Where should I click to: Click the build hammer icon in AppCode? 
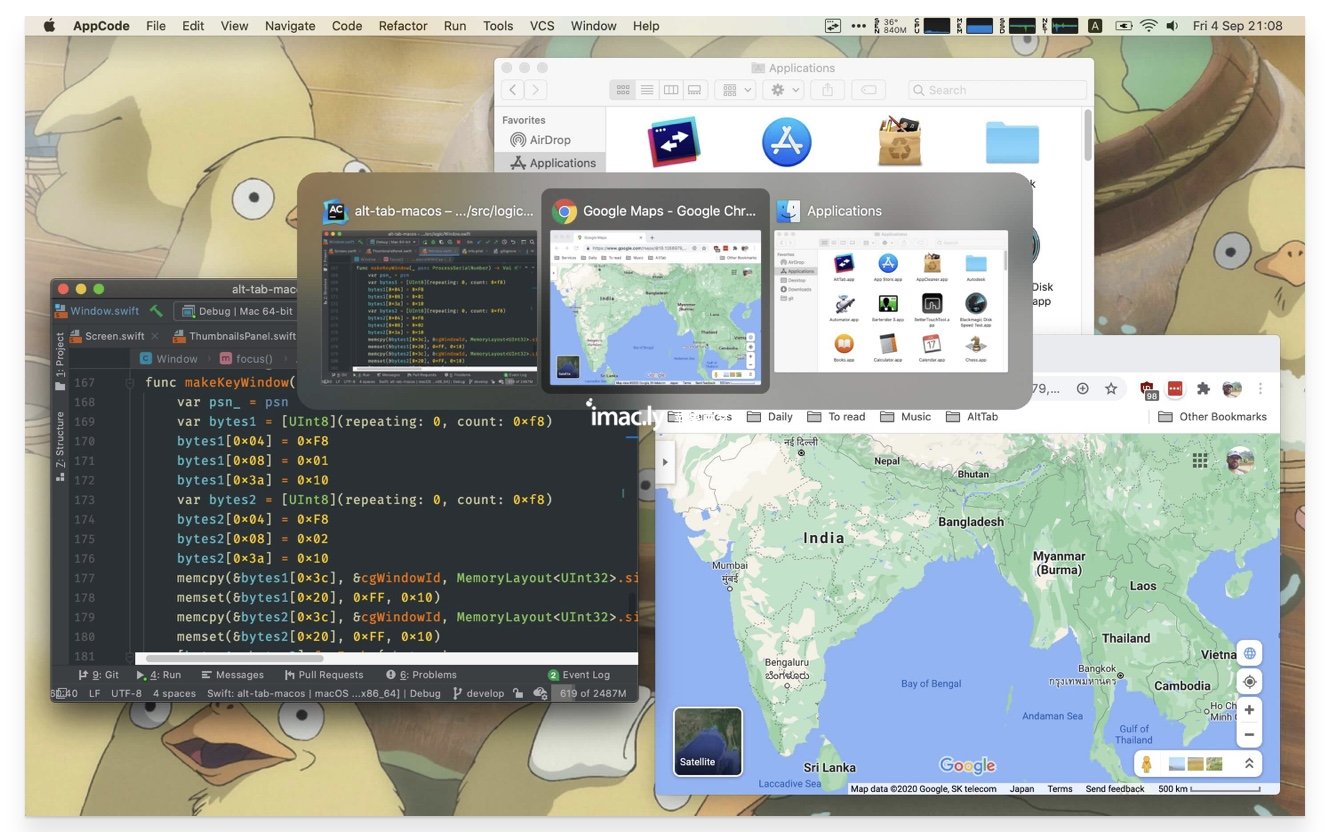(156, 311)
